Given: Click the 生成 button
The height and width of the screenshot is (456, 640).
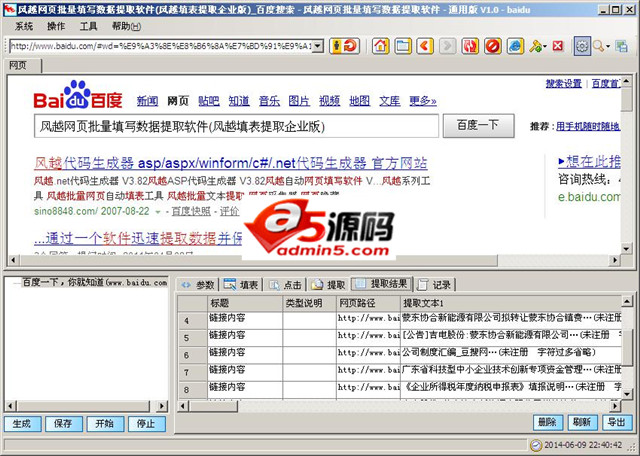Looking at the screenshot, I should pos(22,424).
